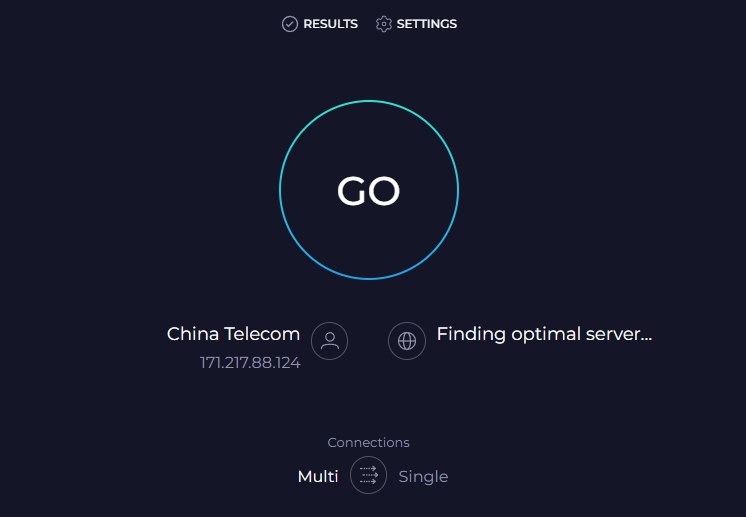Click the Results checkmark icon
The image size is (746, 517).
(290, 24)
